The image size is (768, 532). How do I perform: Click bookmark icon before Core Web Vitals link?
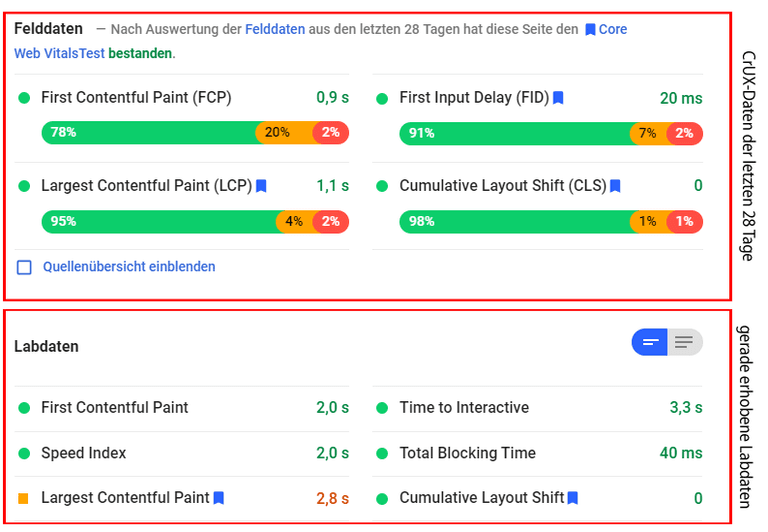tap(590, 30)
